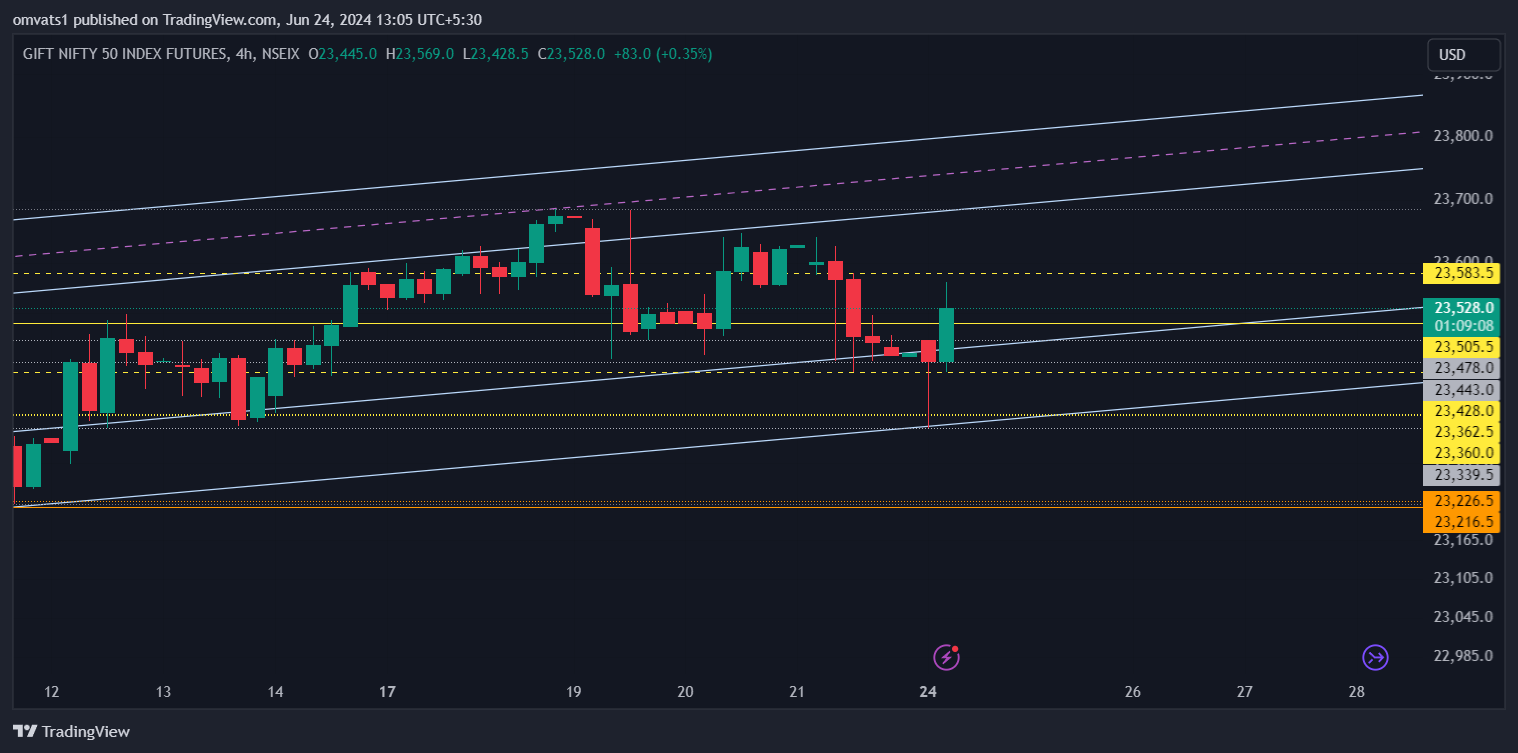The width and height of the screenshot is (1518, 753).
Task: Click bold date 17 on time axis
Action: [388, 692]
